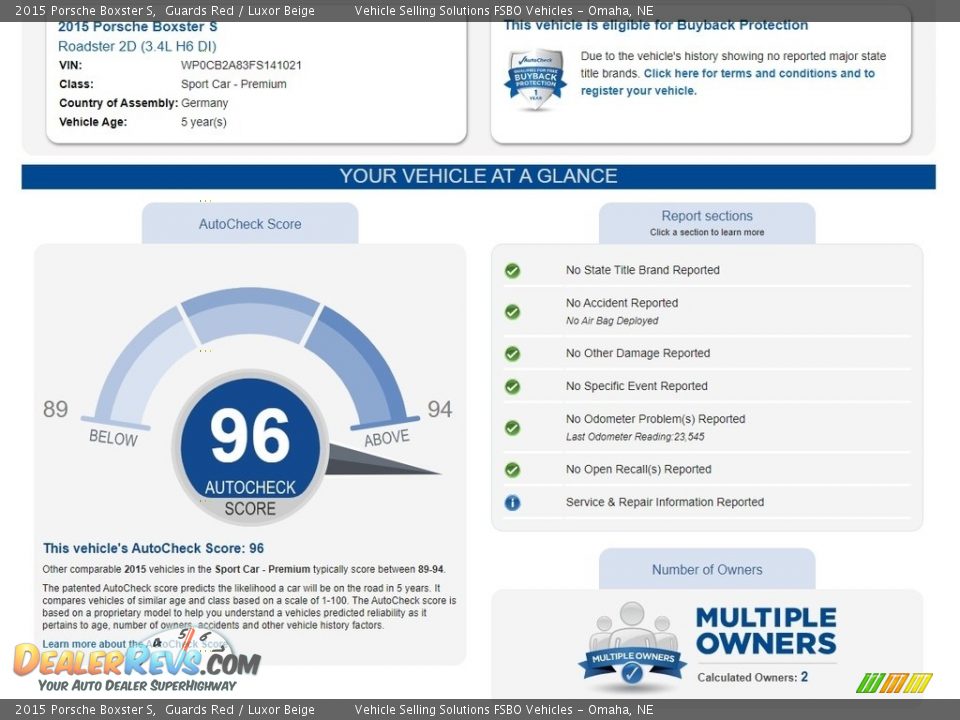Click the Germany country of assembly value
The height and width of the screenshot is (720, 960).
point(204,103)
